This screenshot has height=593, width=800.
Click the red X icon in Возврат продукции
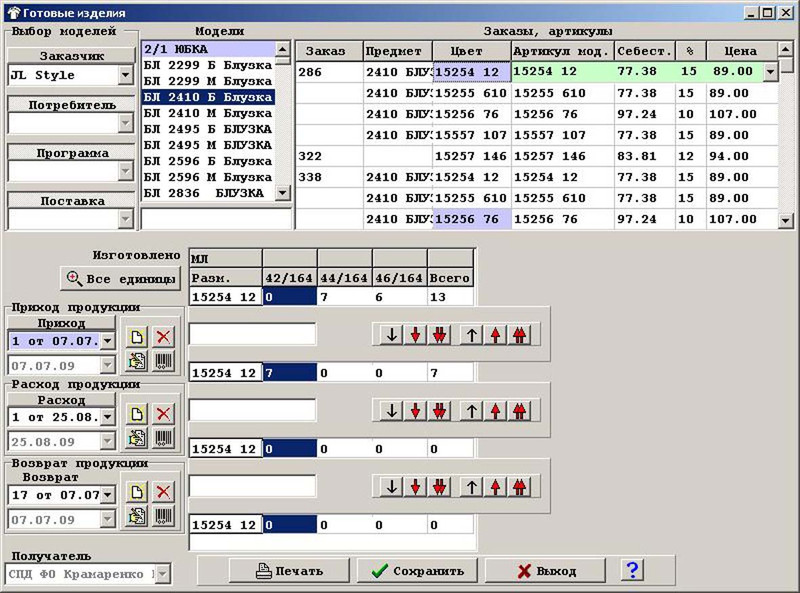(x=163, y=492)
